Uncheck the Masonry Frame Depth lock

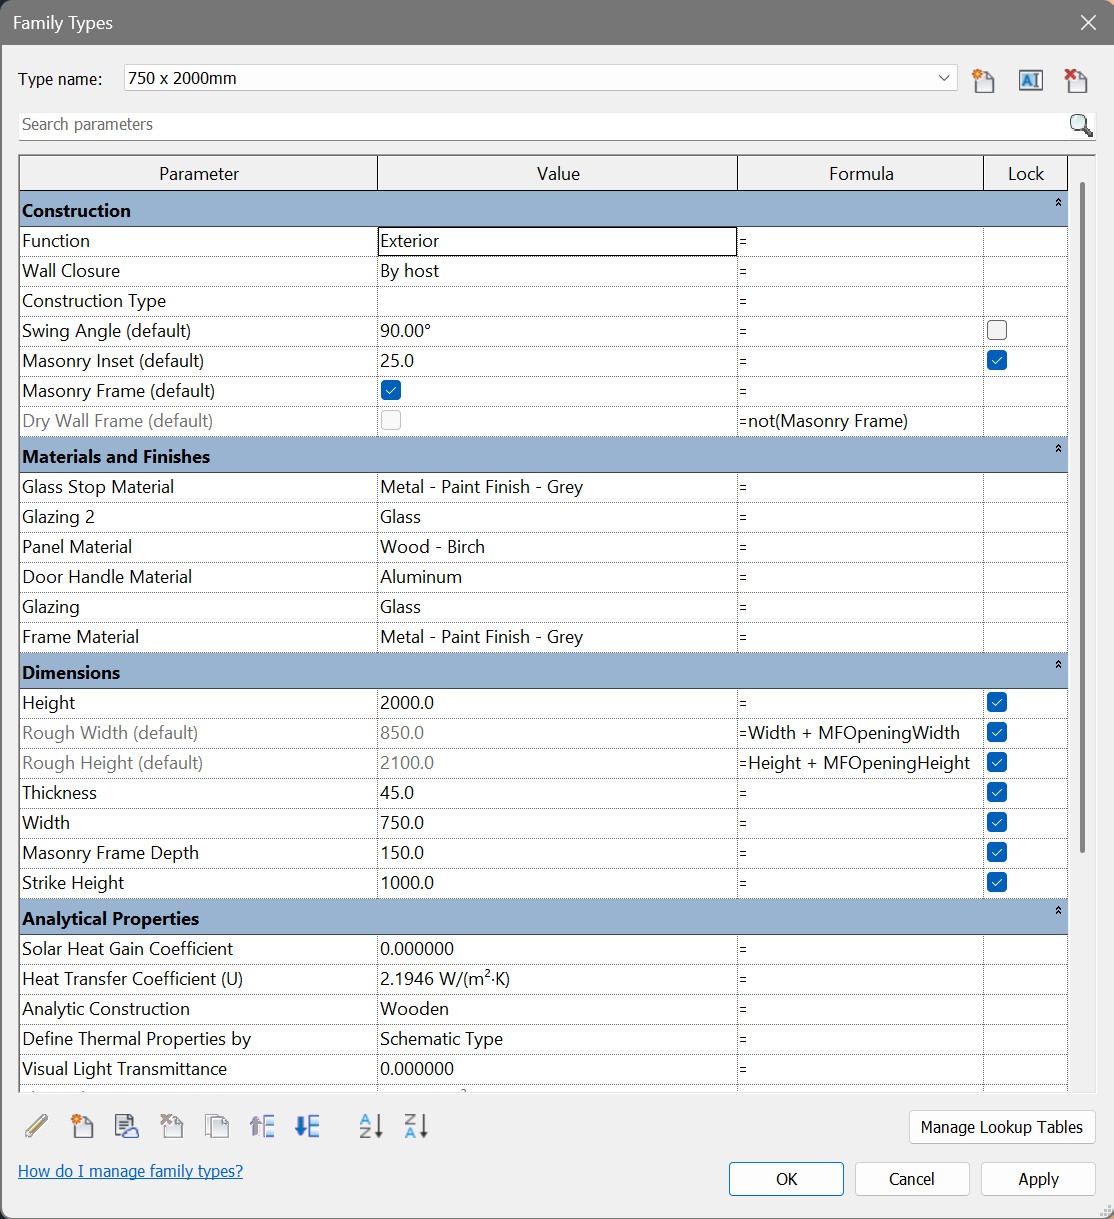coord(997,852)
